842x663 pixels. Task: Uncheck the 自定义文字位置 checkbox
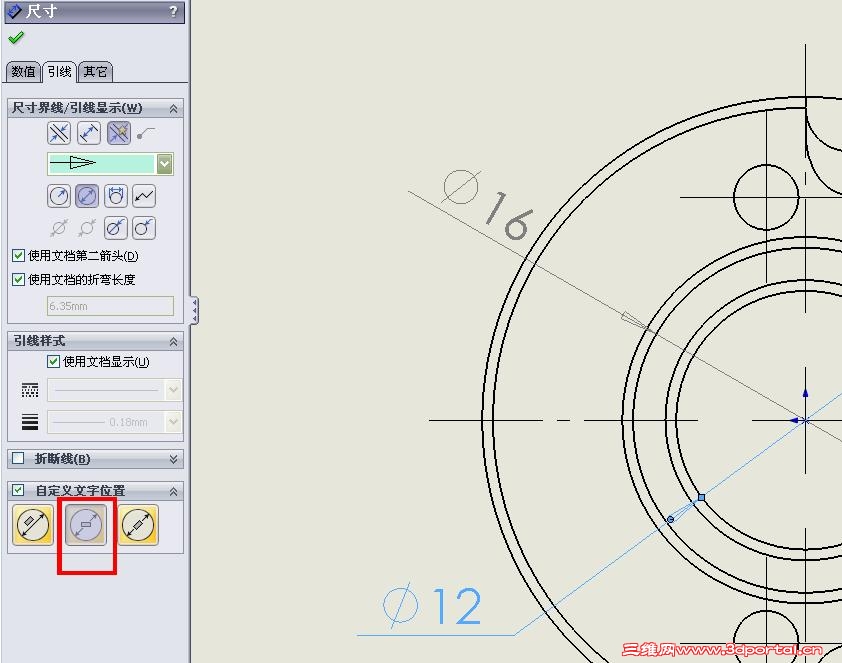coord(18,490)
